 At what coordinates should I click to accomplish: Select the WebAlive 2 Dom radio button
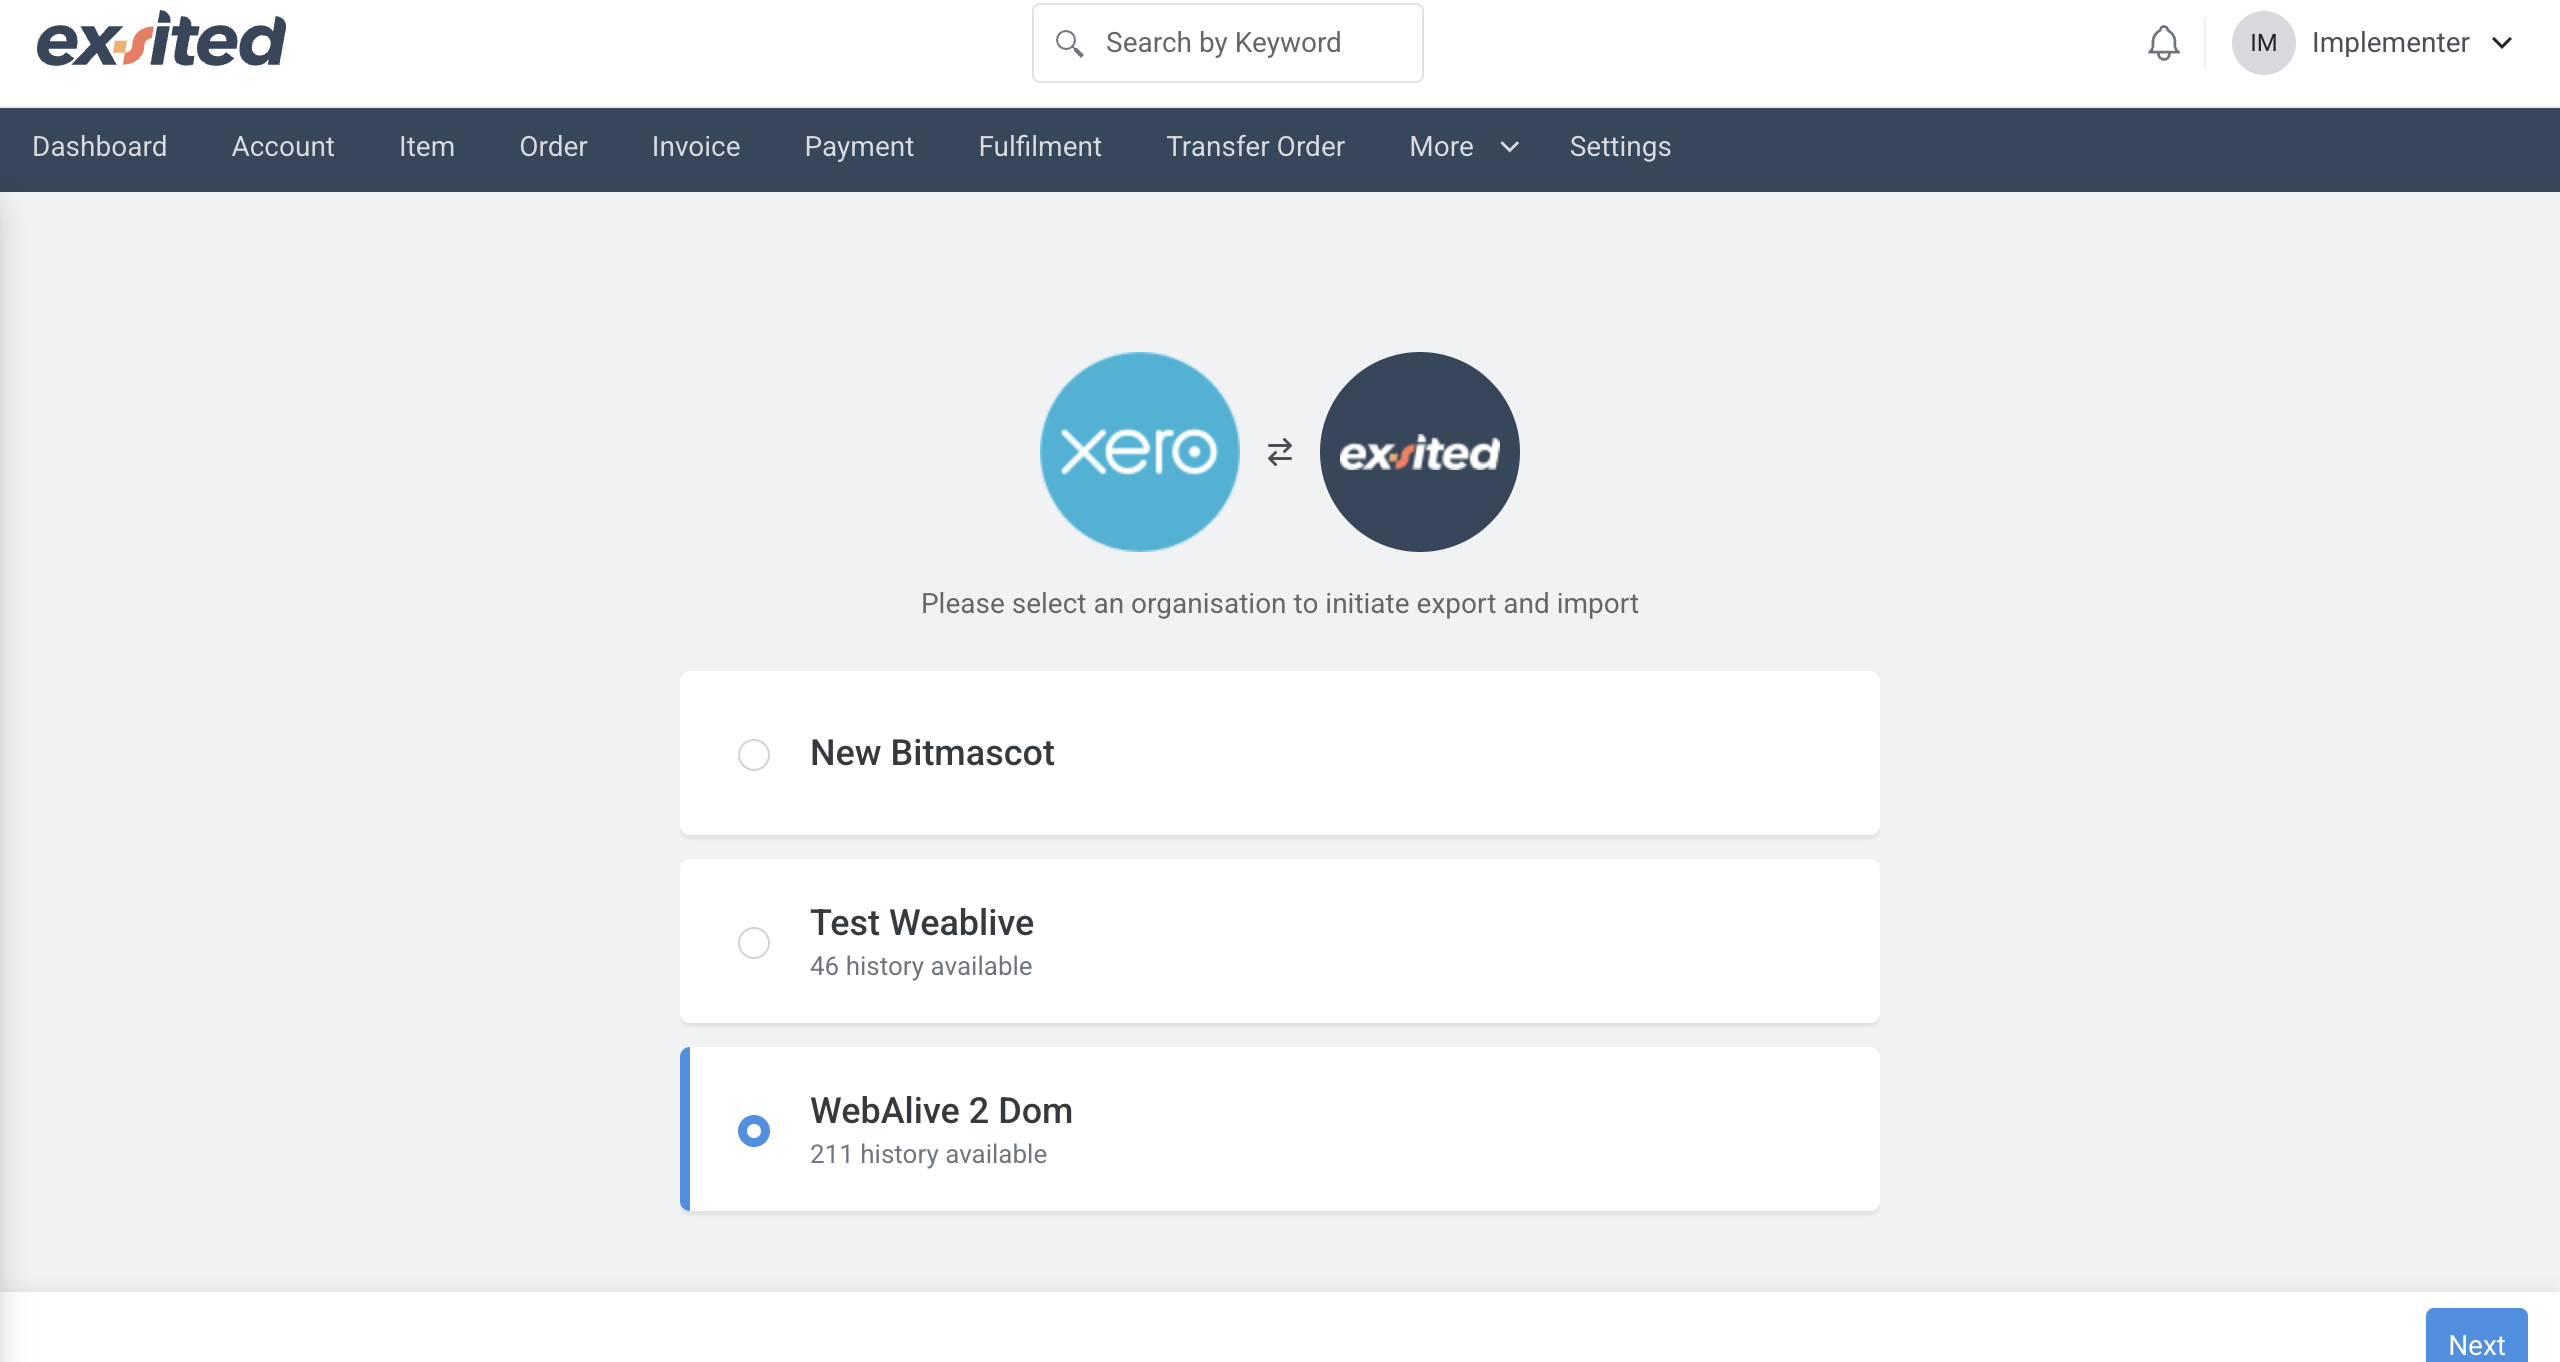coord(754,1130)
